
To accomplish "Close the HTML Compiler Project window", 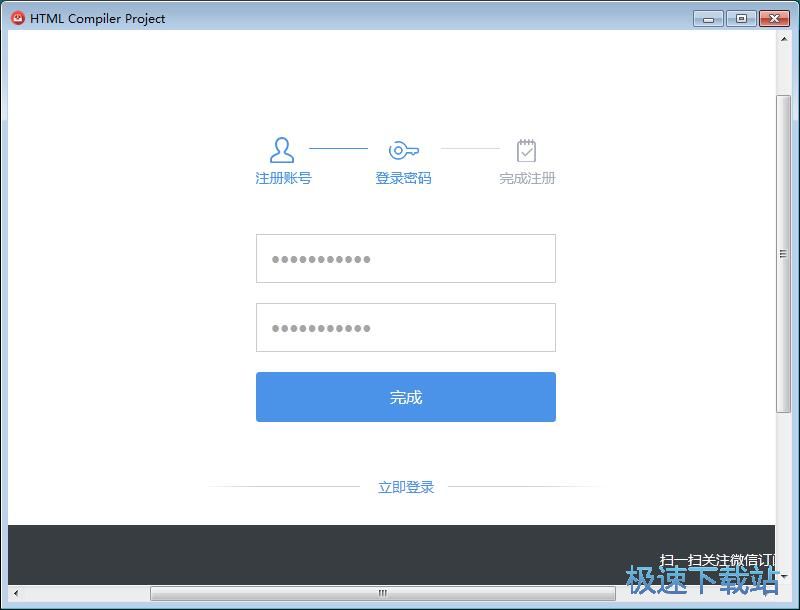I will 774,19.
